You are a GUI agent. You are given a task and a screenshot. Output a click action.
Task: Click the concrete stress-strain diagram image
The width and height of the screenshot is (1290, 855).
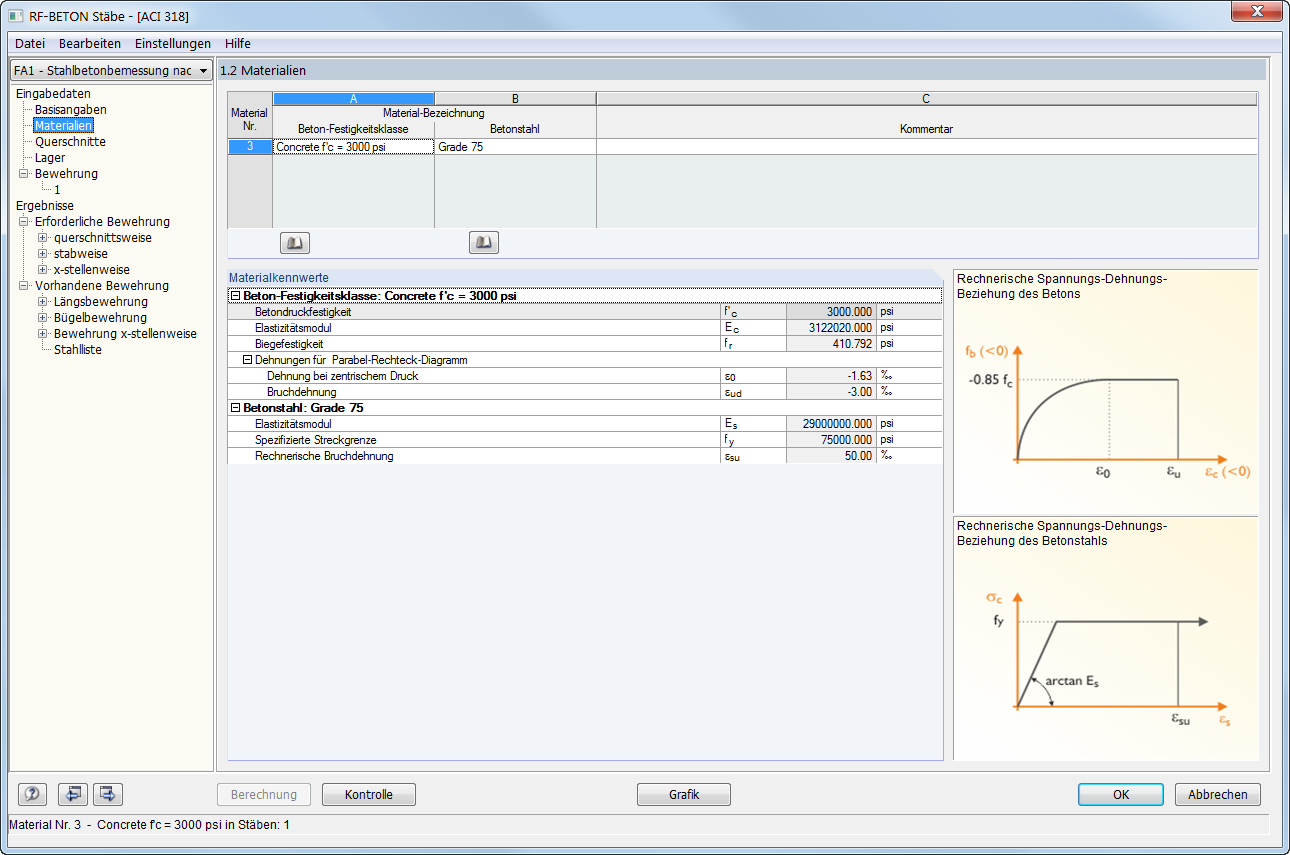pos(1105,391)
